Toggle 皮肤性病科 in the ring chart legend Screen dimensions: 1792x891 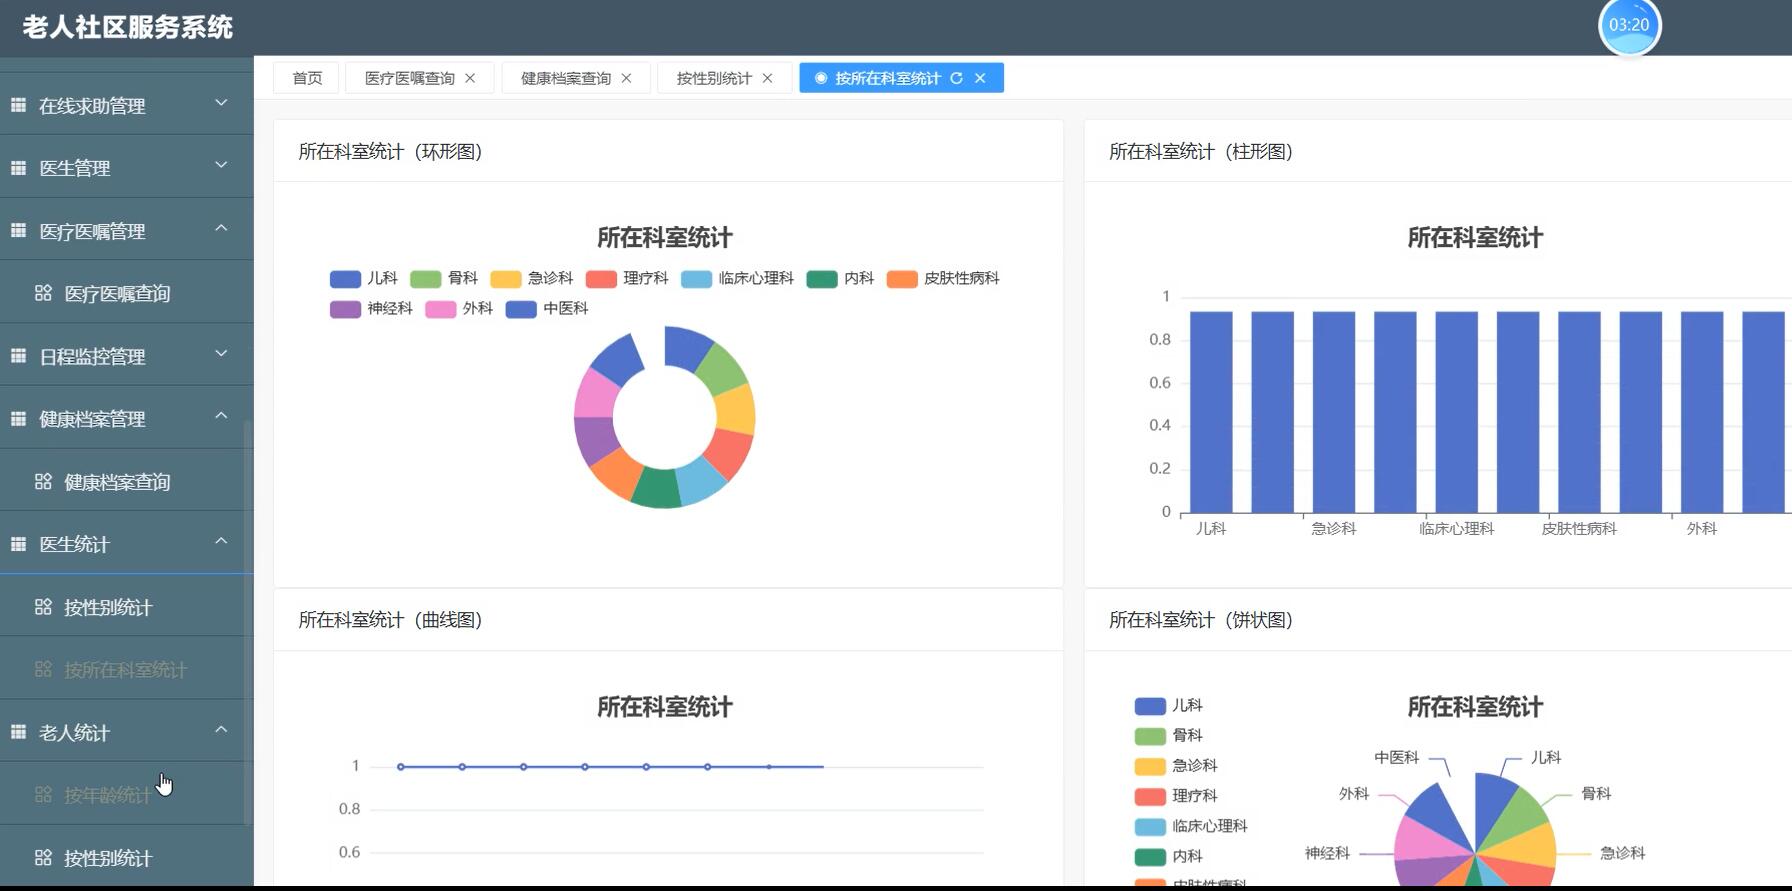click(x=943, y=278)
